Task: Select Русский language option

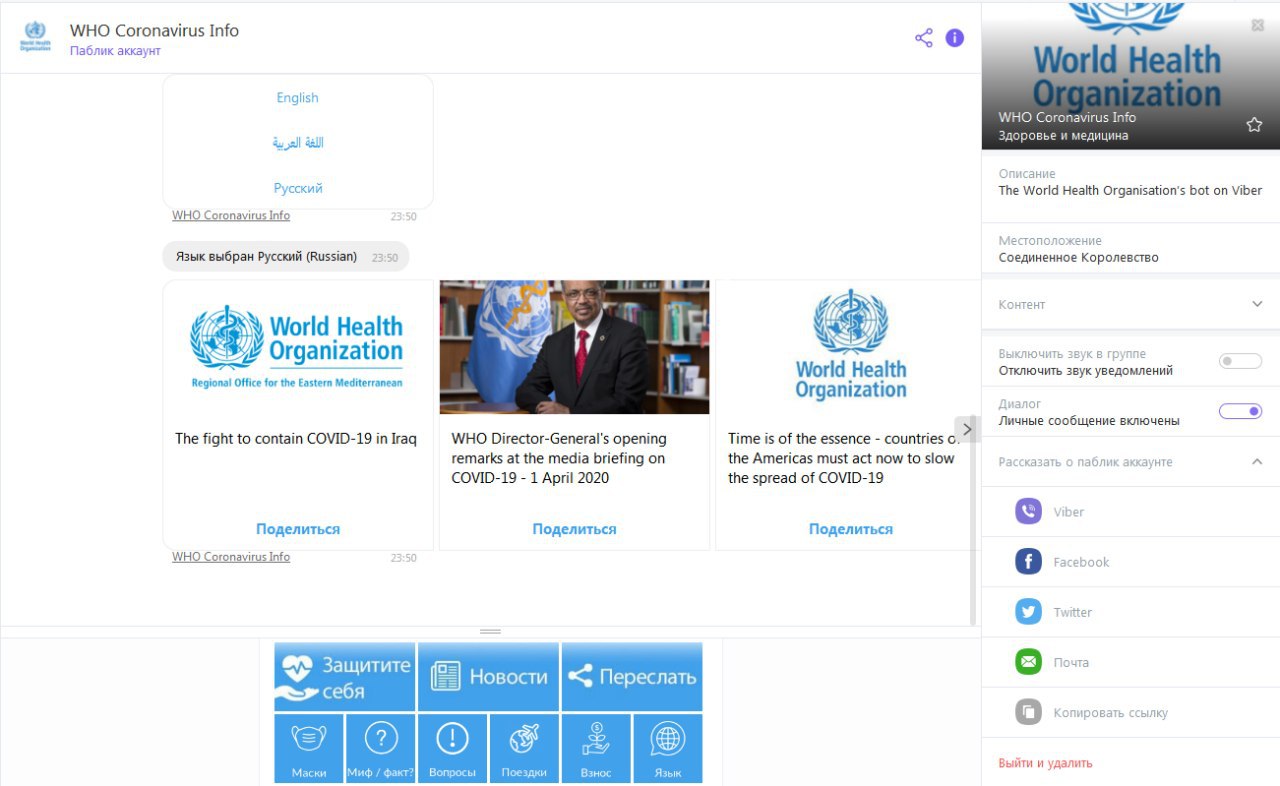Action: (x=298, y=188)
